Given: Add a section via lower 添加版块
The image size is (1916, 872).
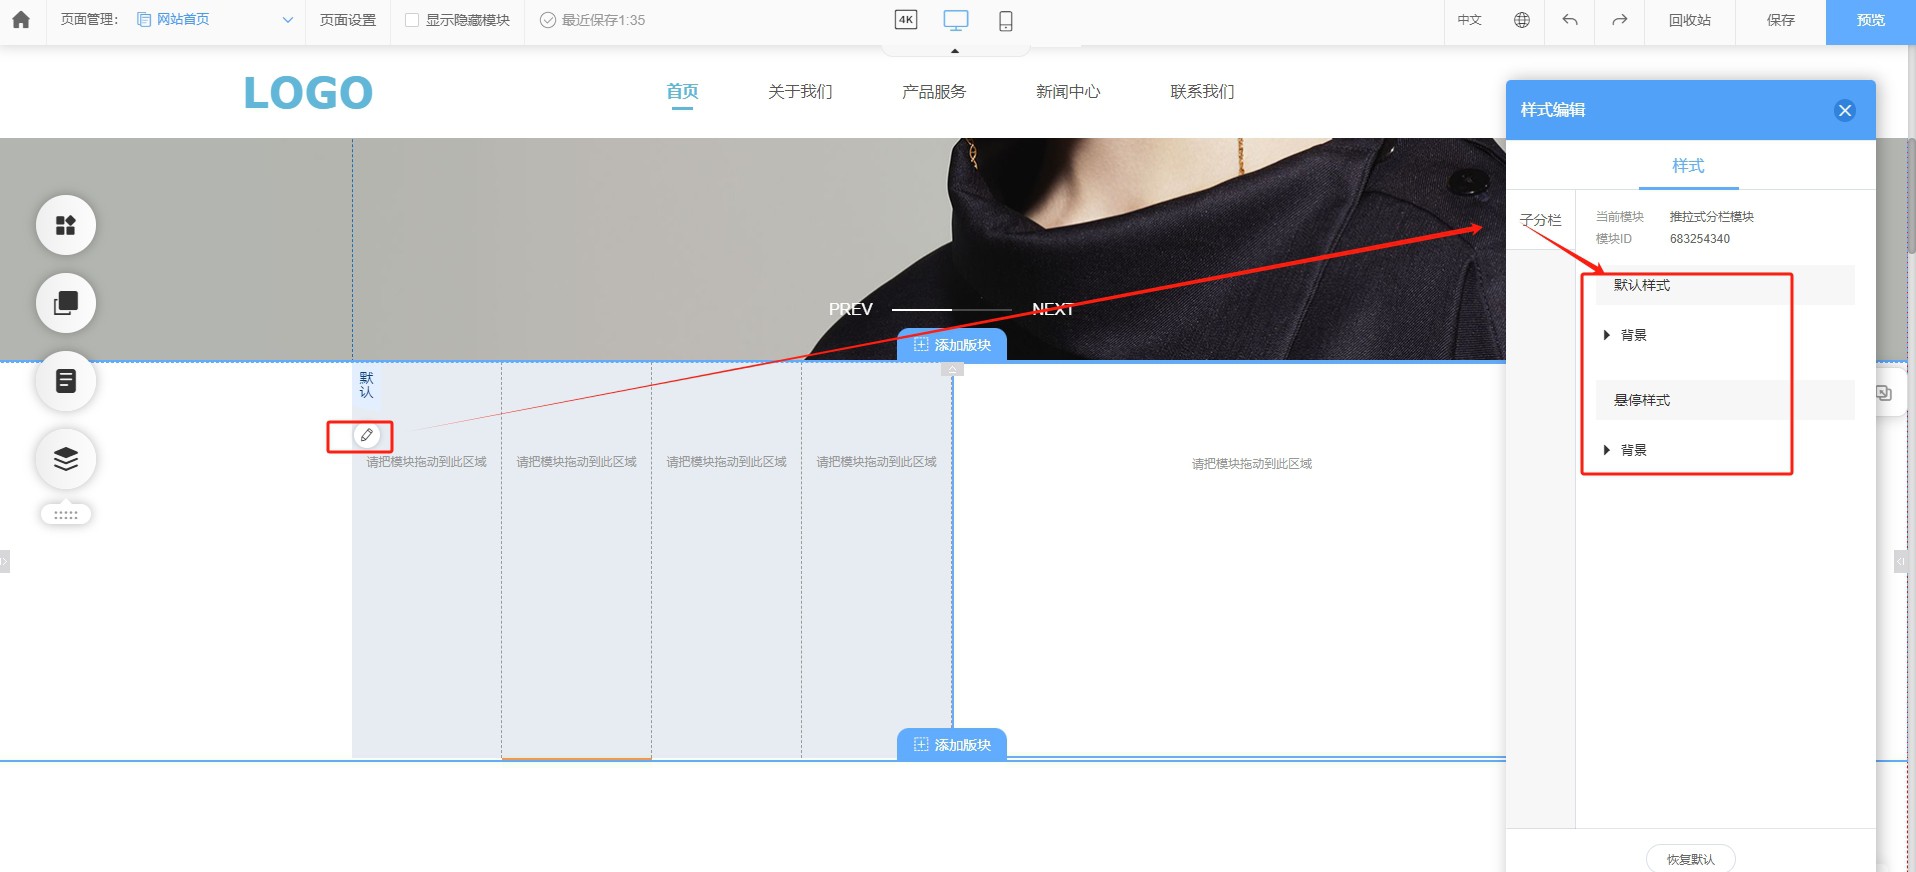Looking at the screenshot, I should pyautogui.click(x=952, y=745).
